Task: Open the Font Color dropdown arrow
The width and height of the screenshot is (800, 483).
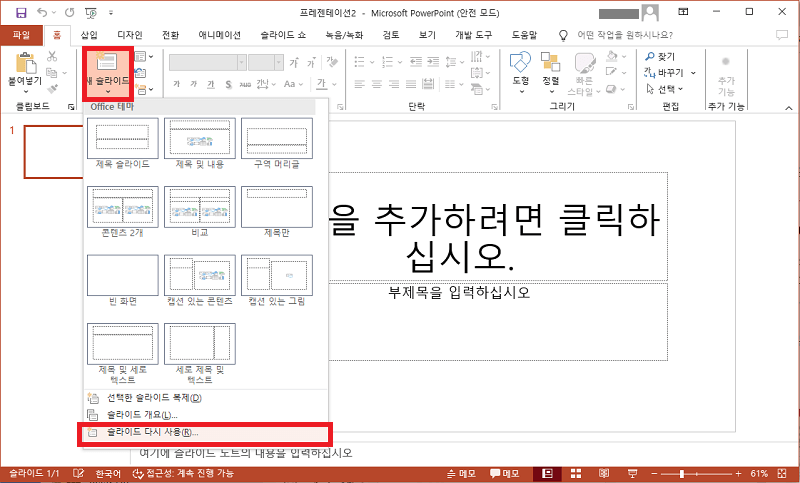Action: coord(334,84)
